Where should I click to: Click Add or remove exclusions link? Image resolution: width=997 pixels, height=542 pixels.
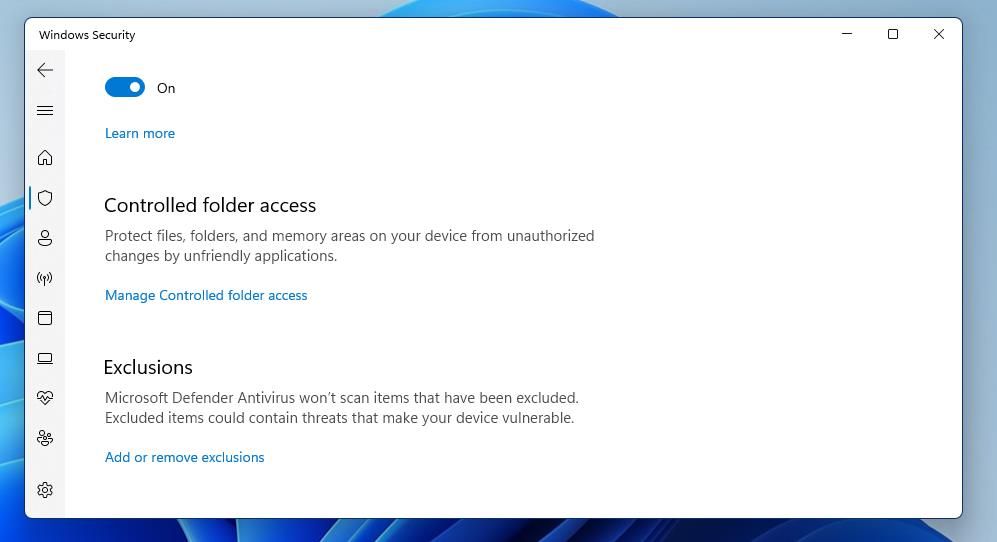coord(184,457)
